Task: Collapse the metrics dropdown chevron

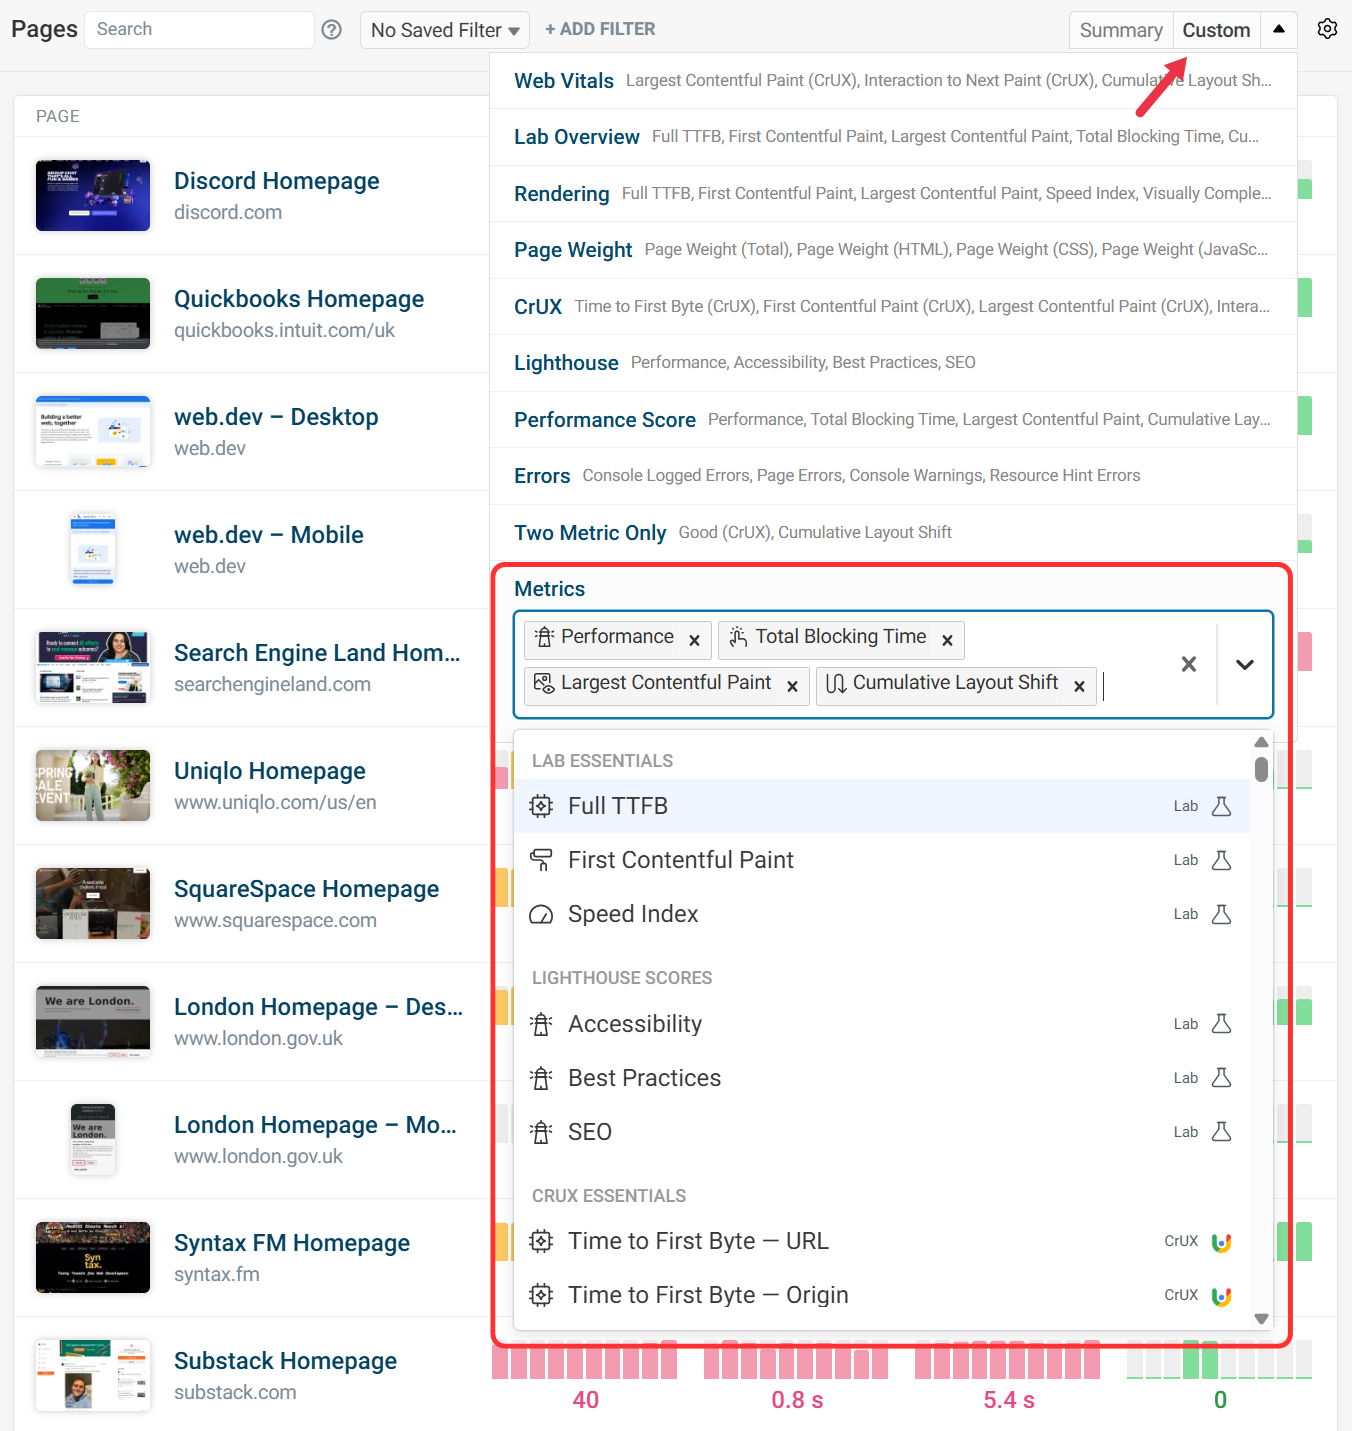Action: click(x=1245, y=664)
